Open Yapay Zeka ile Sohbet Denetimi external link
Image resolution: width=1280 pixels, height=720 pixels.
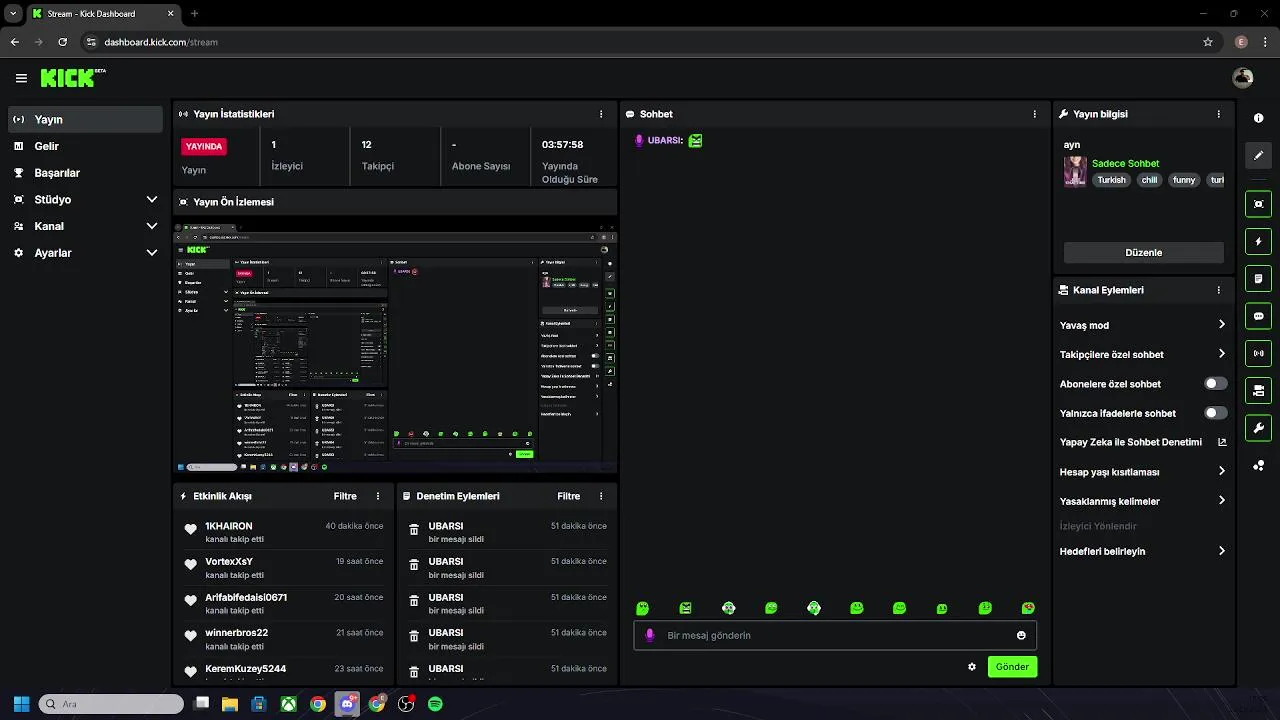(1222, 442)
